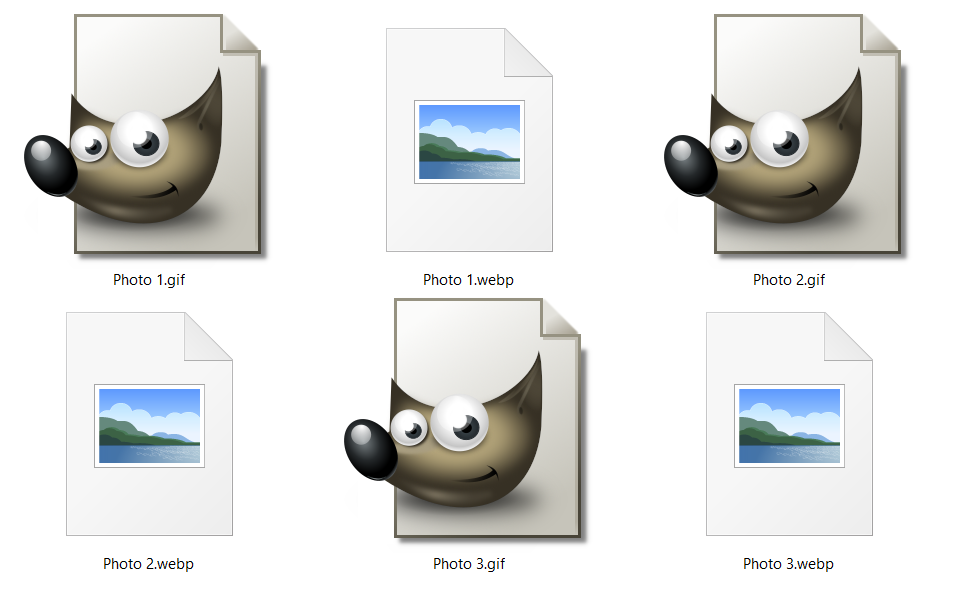Click the landscape picture inside Photo 3.webp icon
The image size is (957, 595).
789,425
